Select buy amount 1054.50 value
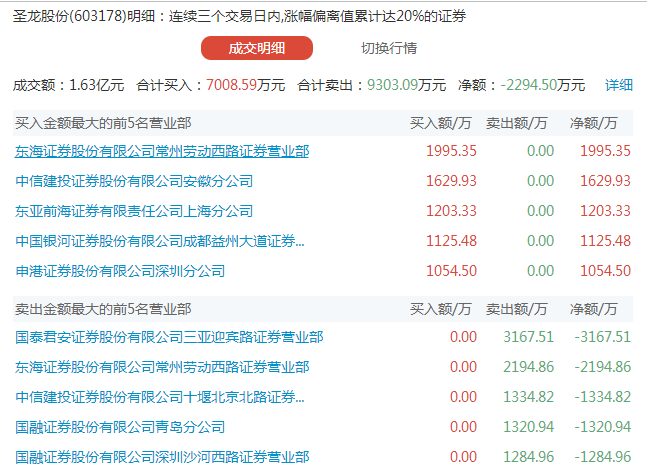Screen dimensions: 647x470 451,271
